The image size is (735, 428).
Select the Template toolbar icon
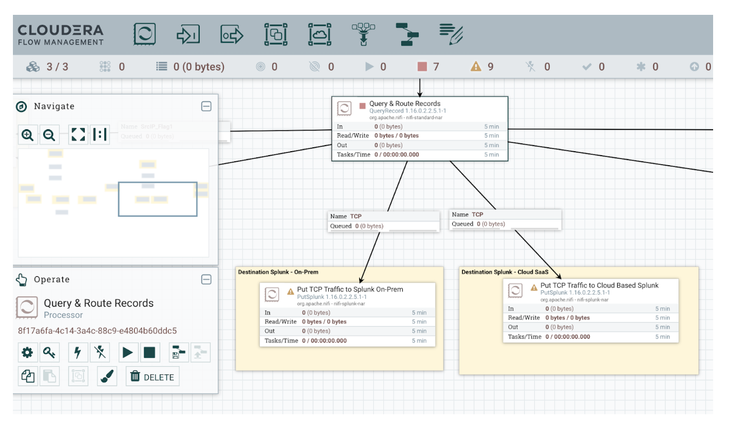point(407,34)
